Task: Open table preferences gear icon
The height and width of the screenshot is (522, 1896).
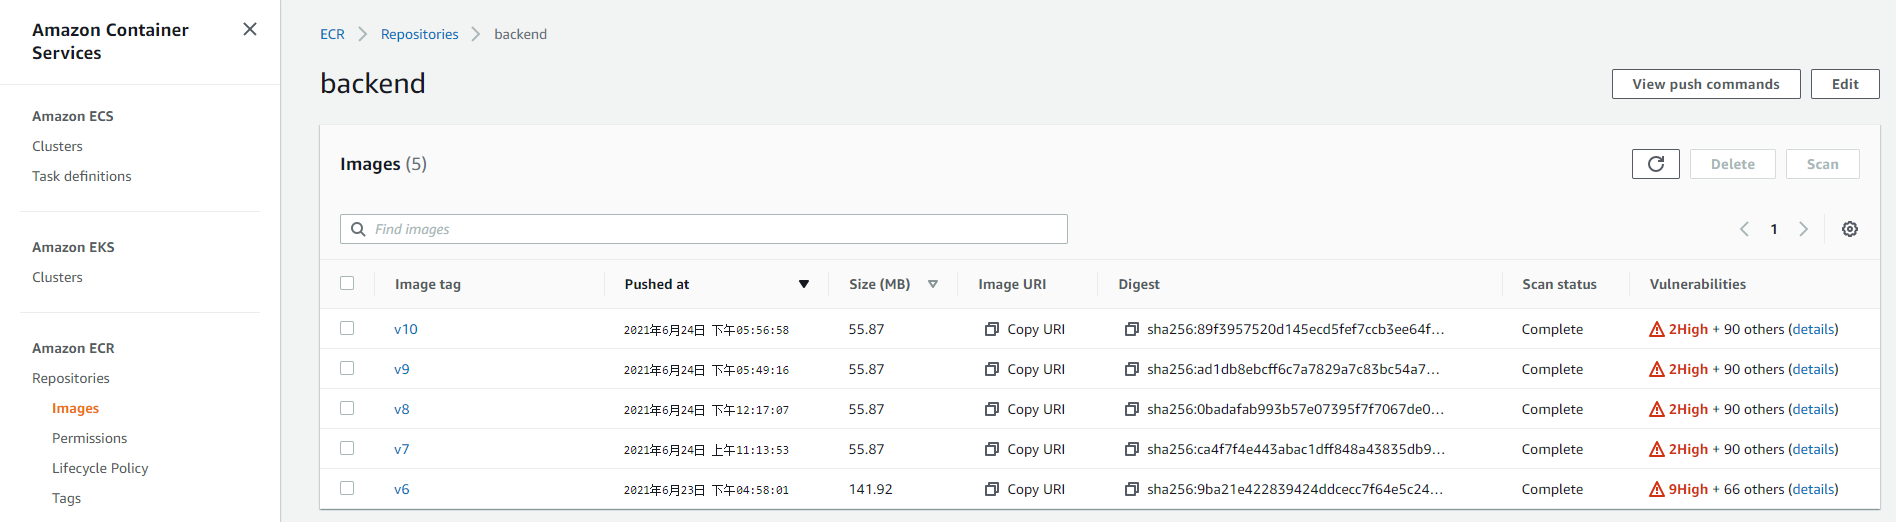Action: (1849, 229)
